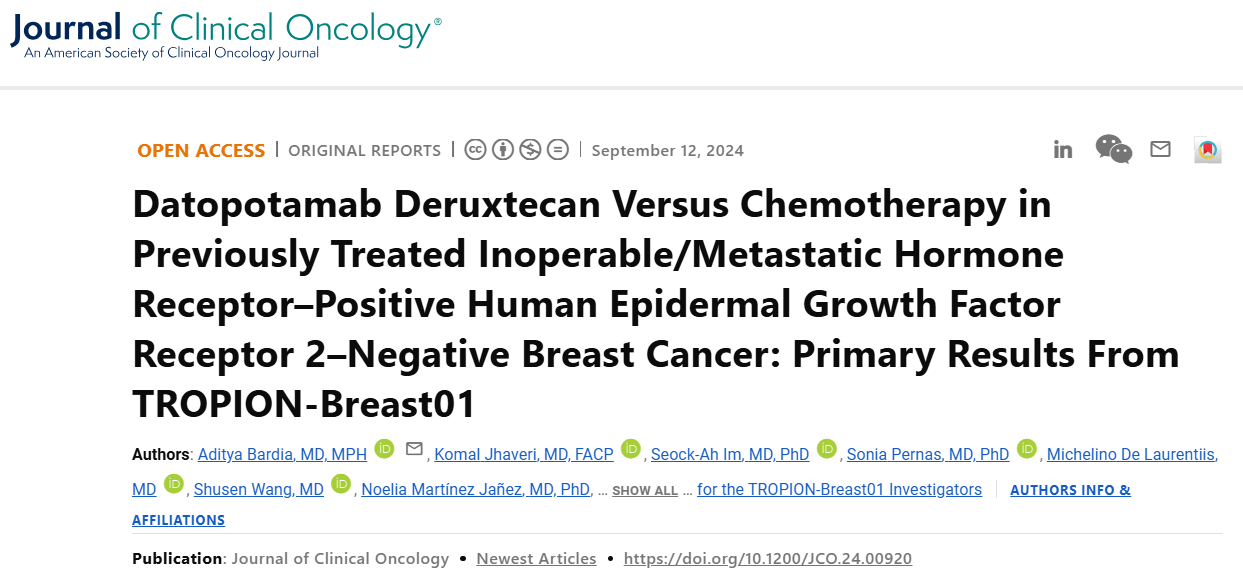Expand author list with SHOW ALL
This screenshot has height=582, width=1243.
click(645, 491)
